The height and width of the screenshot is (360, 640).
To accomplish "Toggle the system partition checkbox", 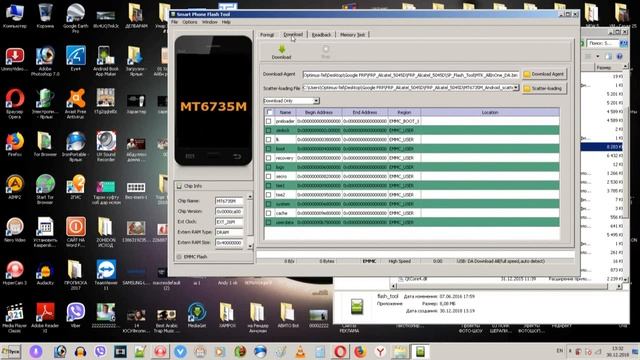I will 268,204.
